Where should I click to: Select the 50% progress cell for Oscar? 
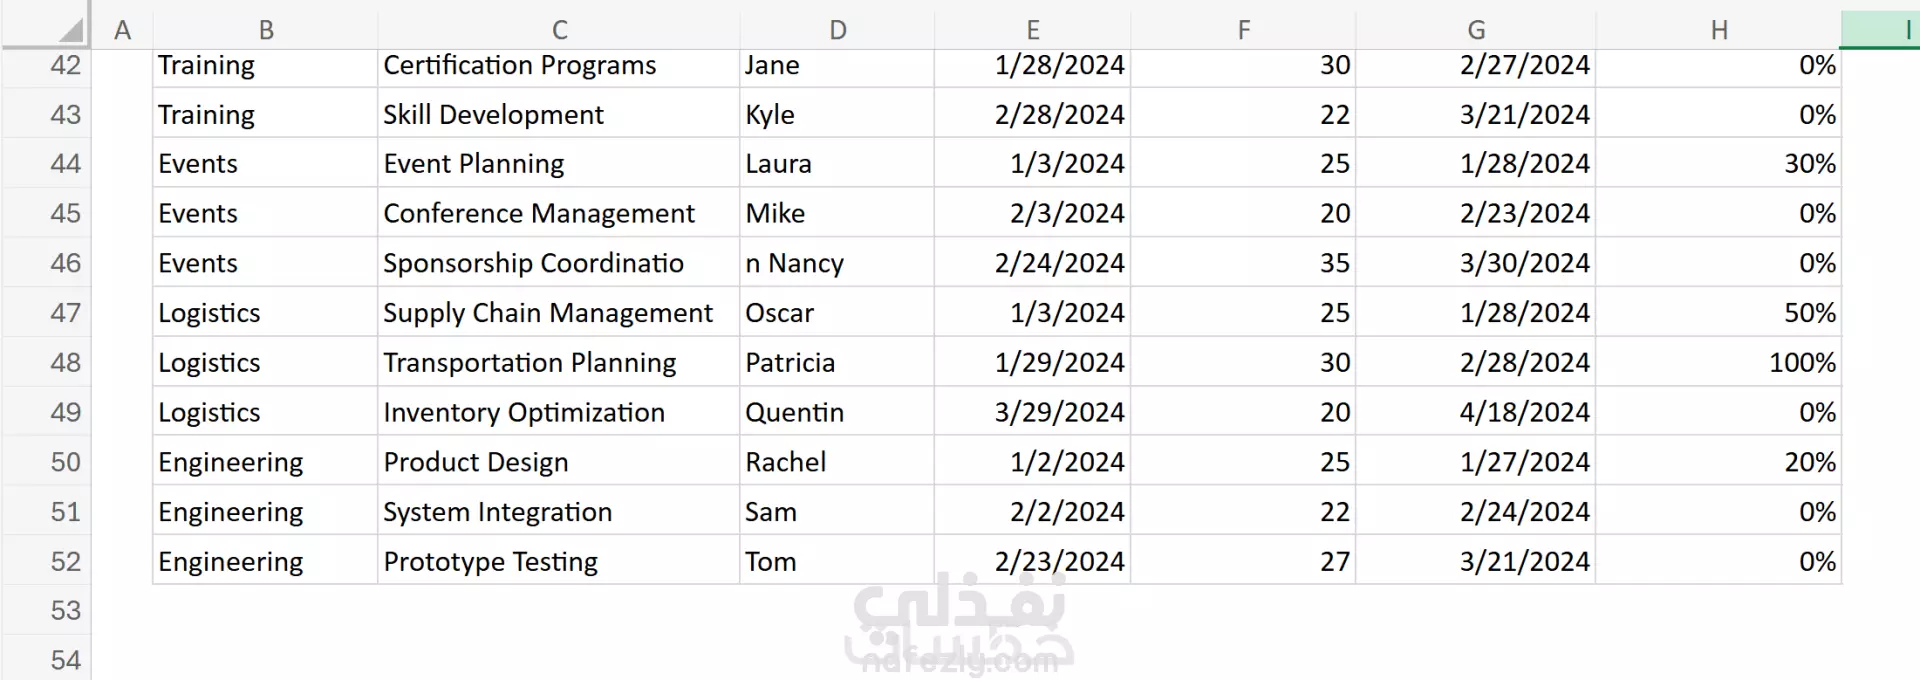(x=1718, y=312)
